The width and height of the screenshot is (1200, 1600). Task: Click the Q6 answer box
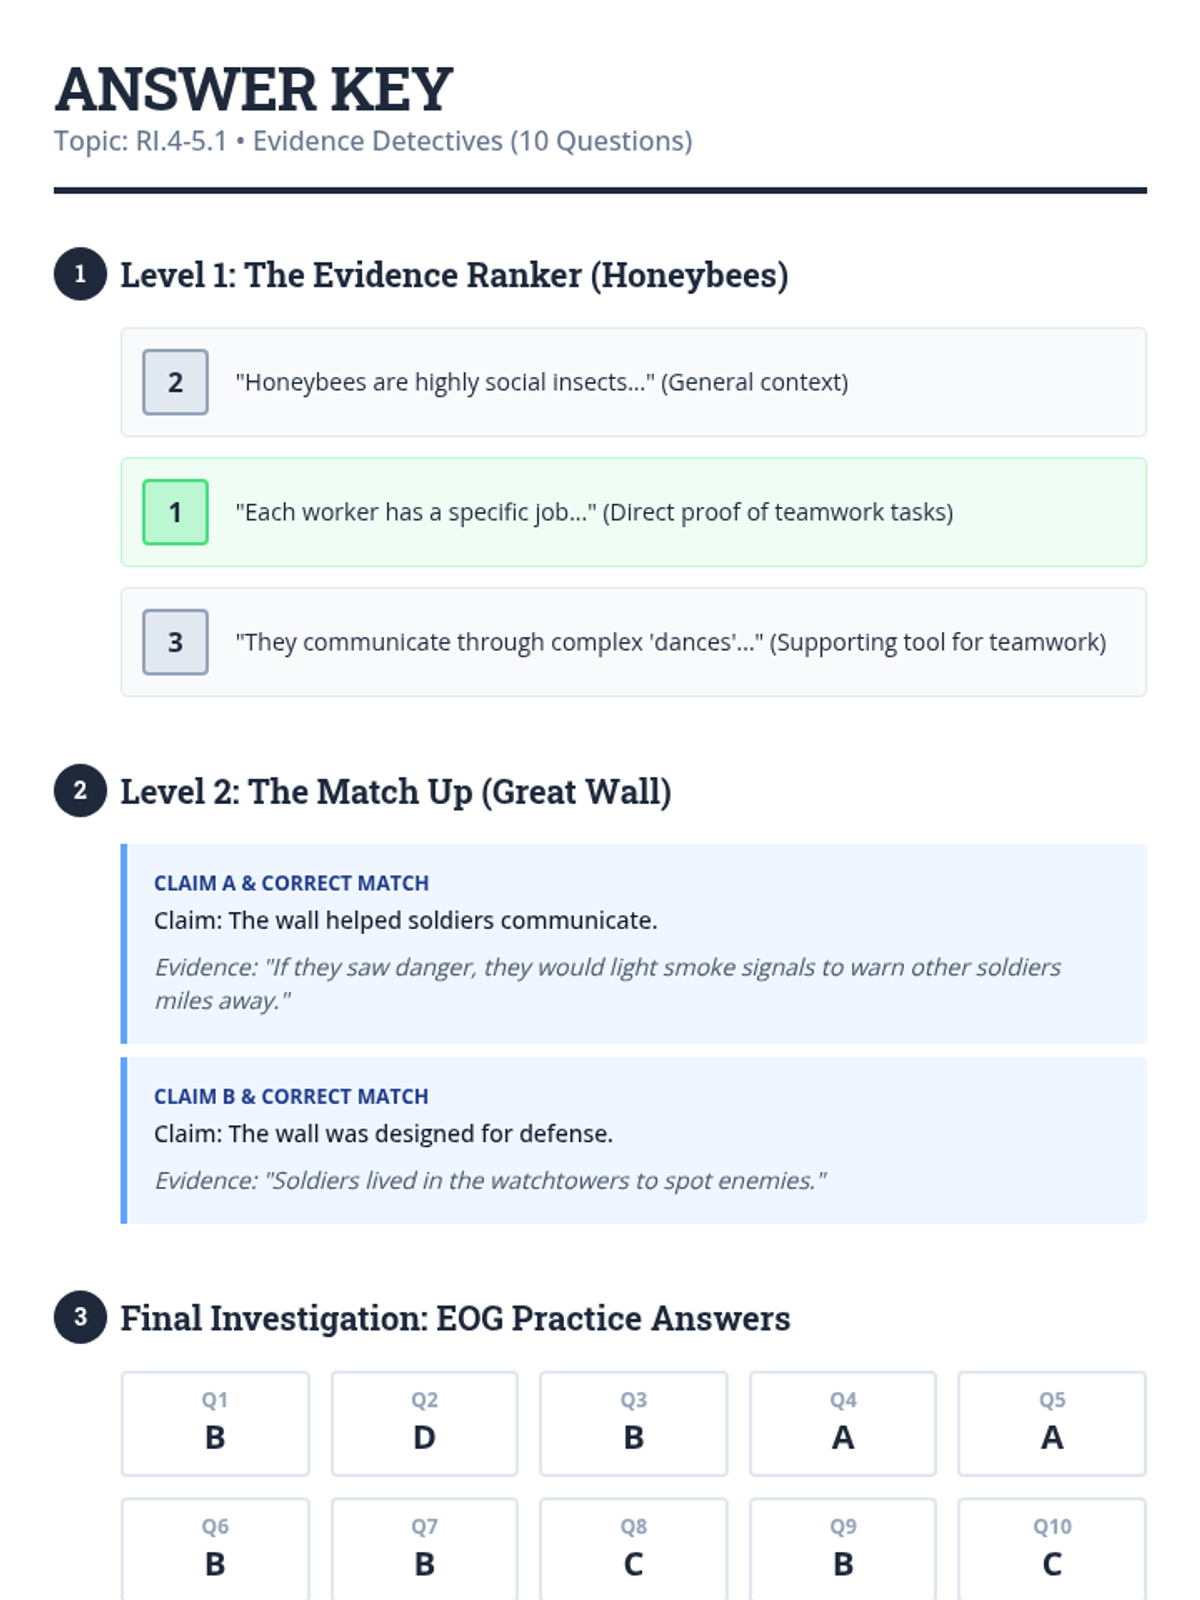tap(215, 1549)
